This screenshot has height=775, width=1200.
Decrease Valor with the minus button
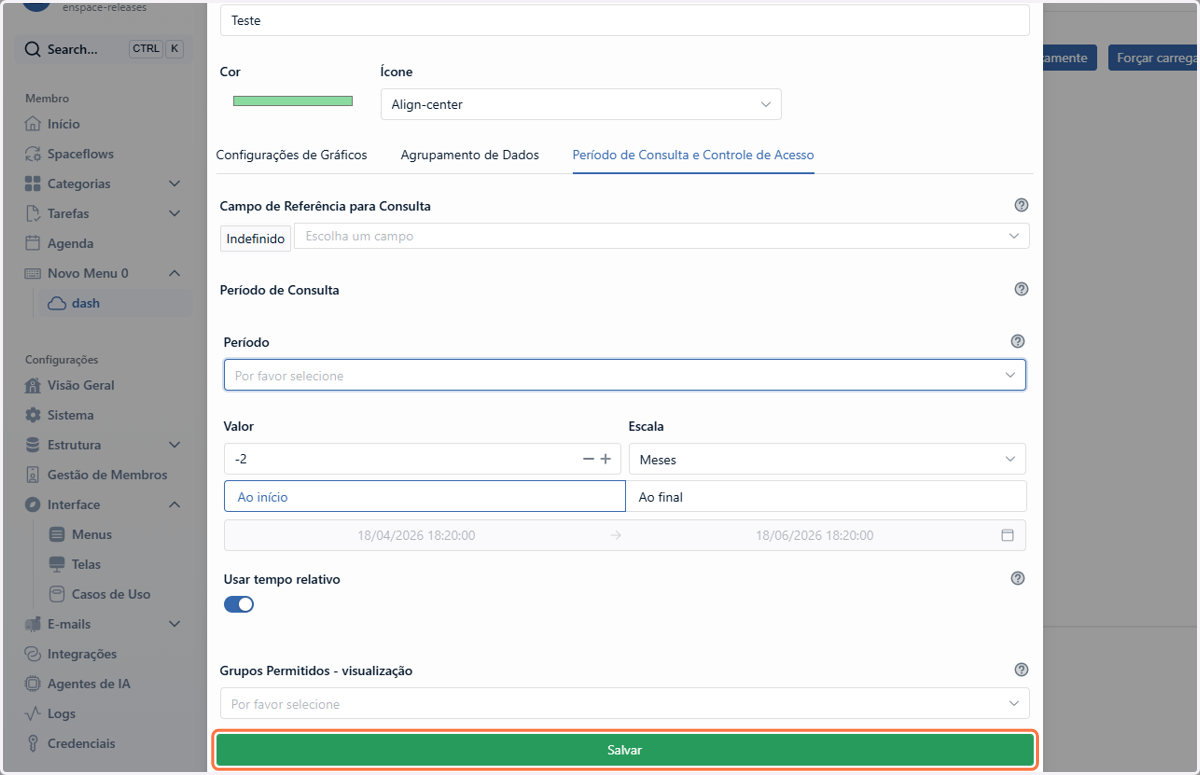[x=588, y=459]
